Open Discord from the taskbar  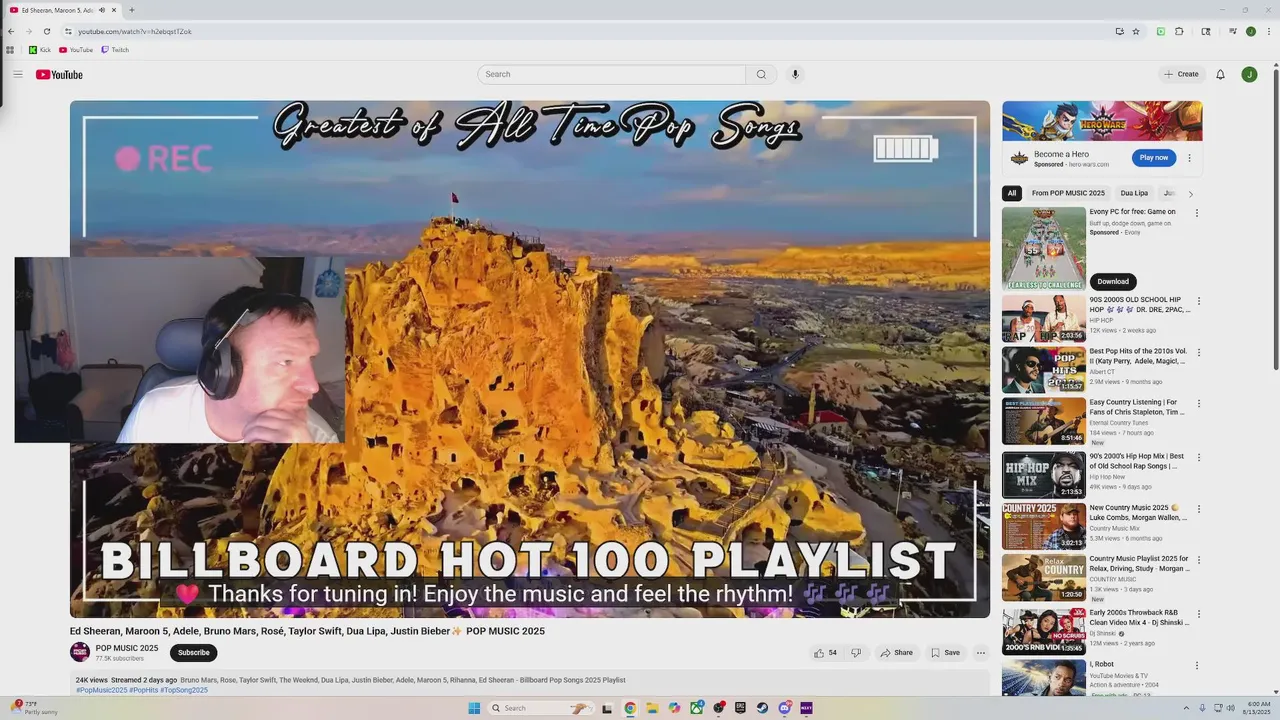(x=784, y=708)
